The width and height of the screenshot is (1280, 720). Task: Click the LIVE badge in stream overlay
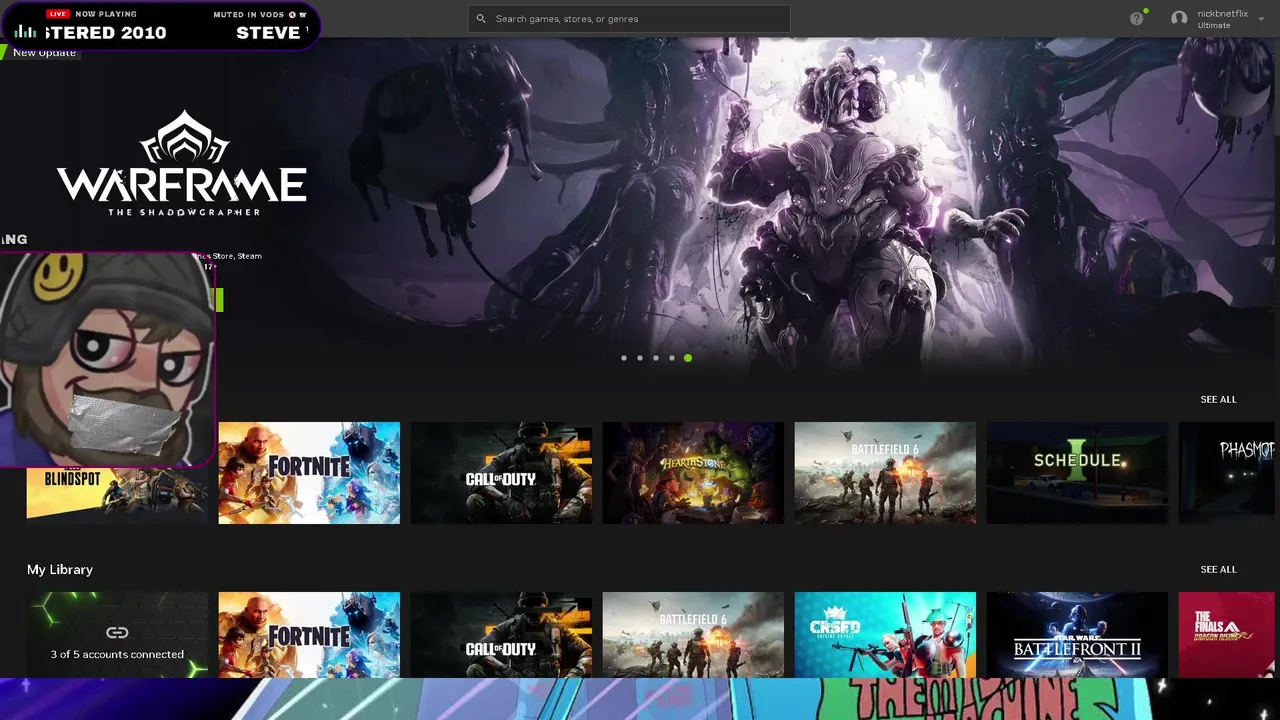click(58, 14)
